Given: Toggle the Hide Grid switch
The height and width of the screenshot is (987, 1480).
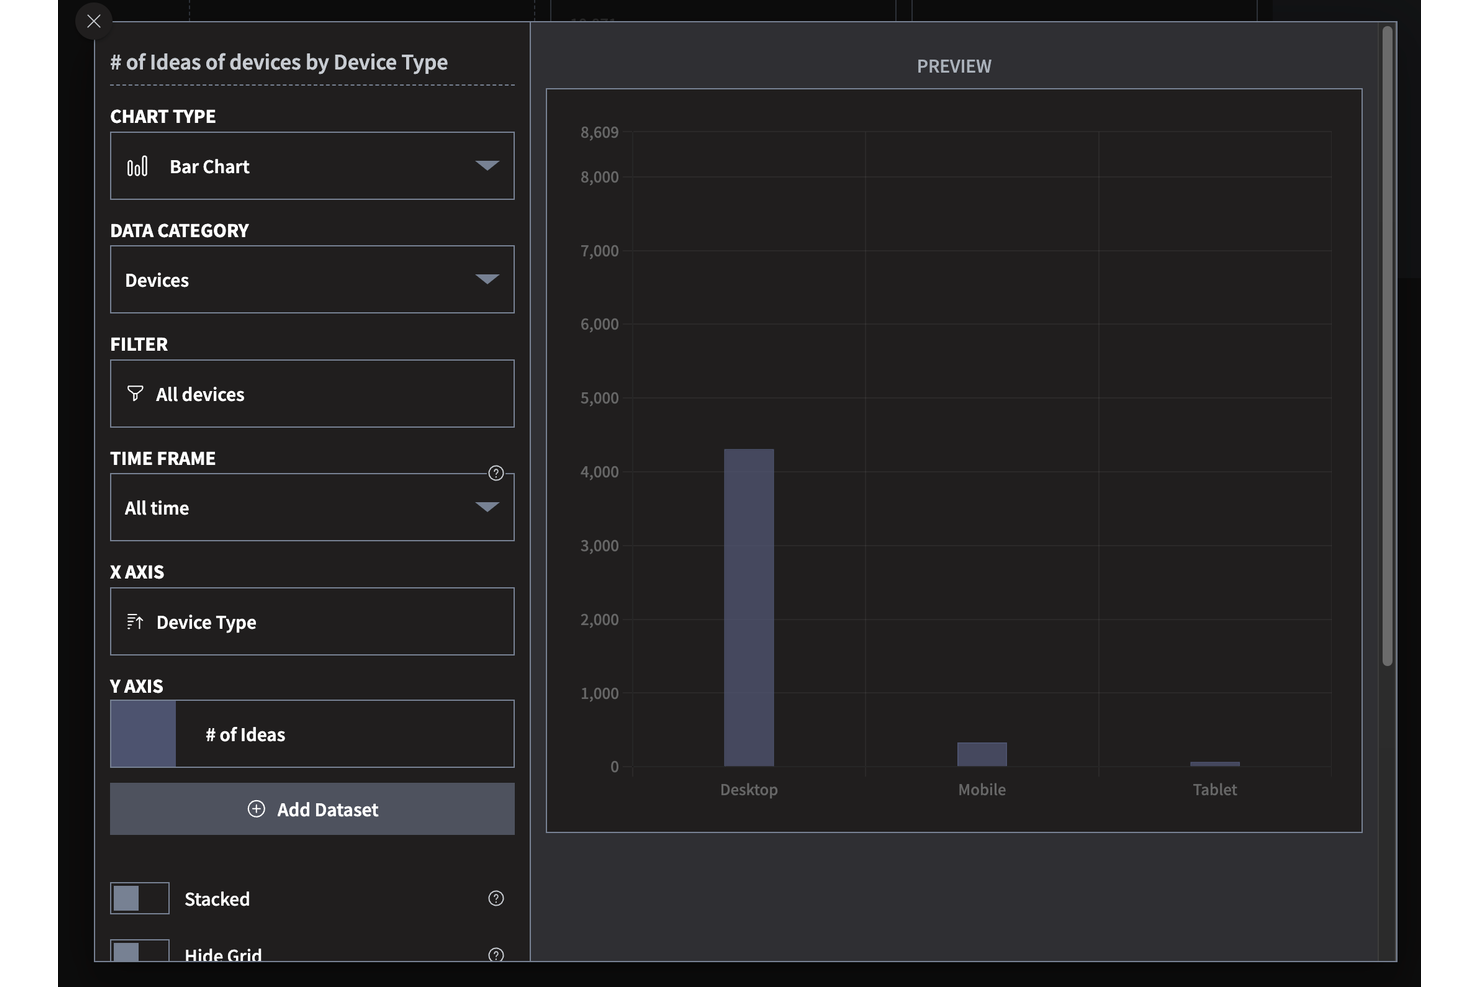Looking at the screenshot, I should click(140, 951).
